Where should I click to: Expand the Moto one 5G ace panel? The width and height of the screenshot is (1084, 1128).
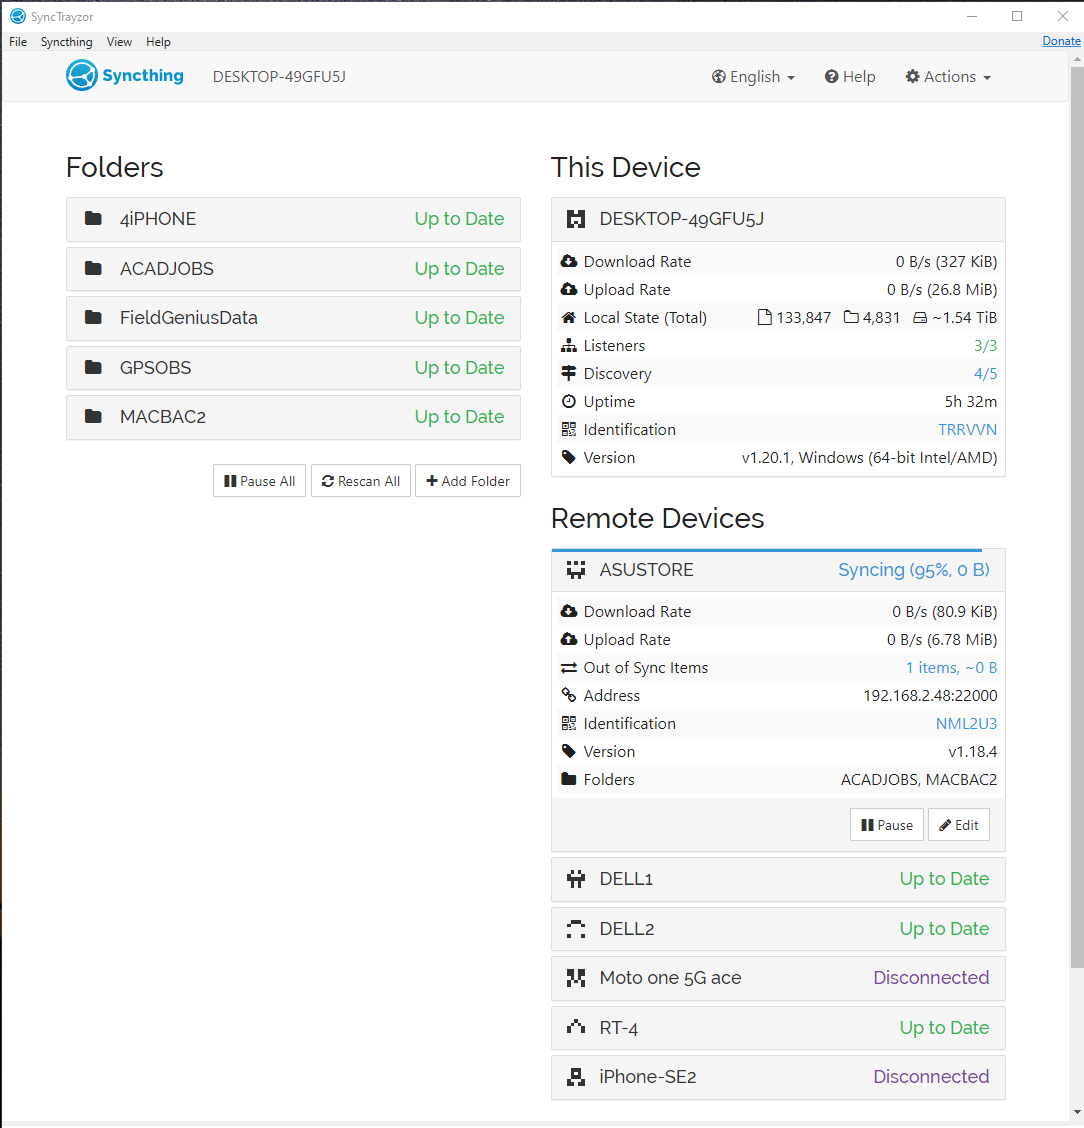[778, 978]
